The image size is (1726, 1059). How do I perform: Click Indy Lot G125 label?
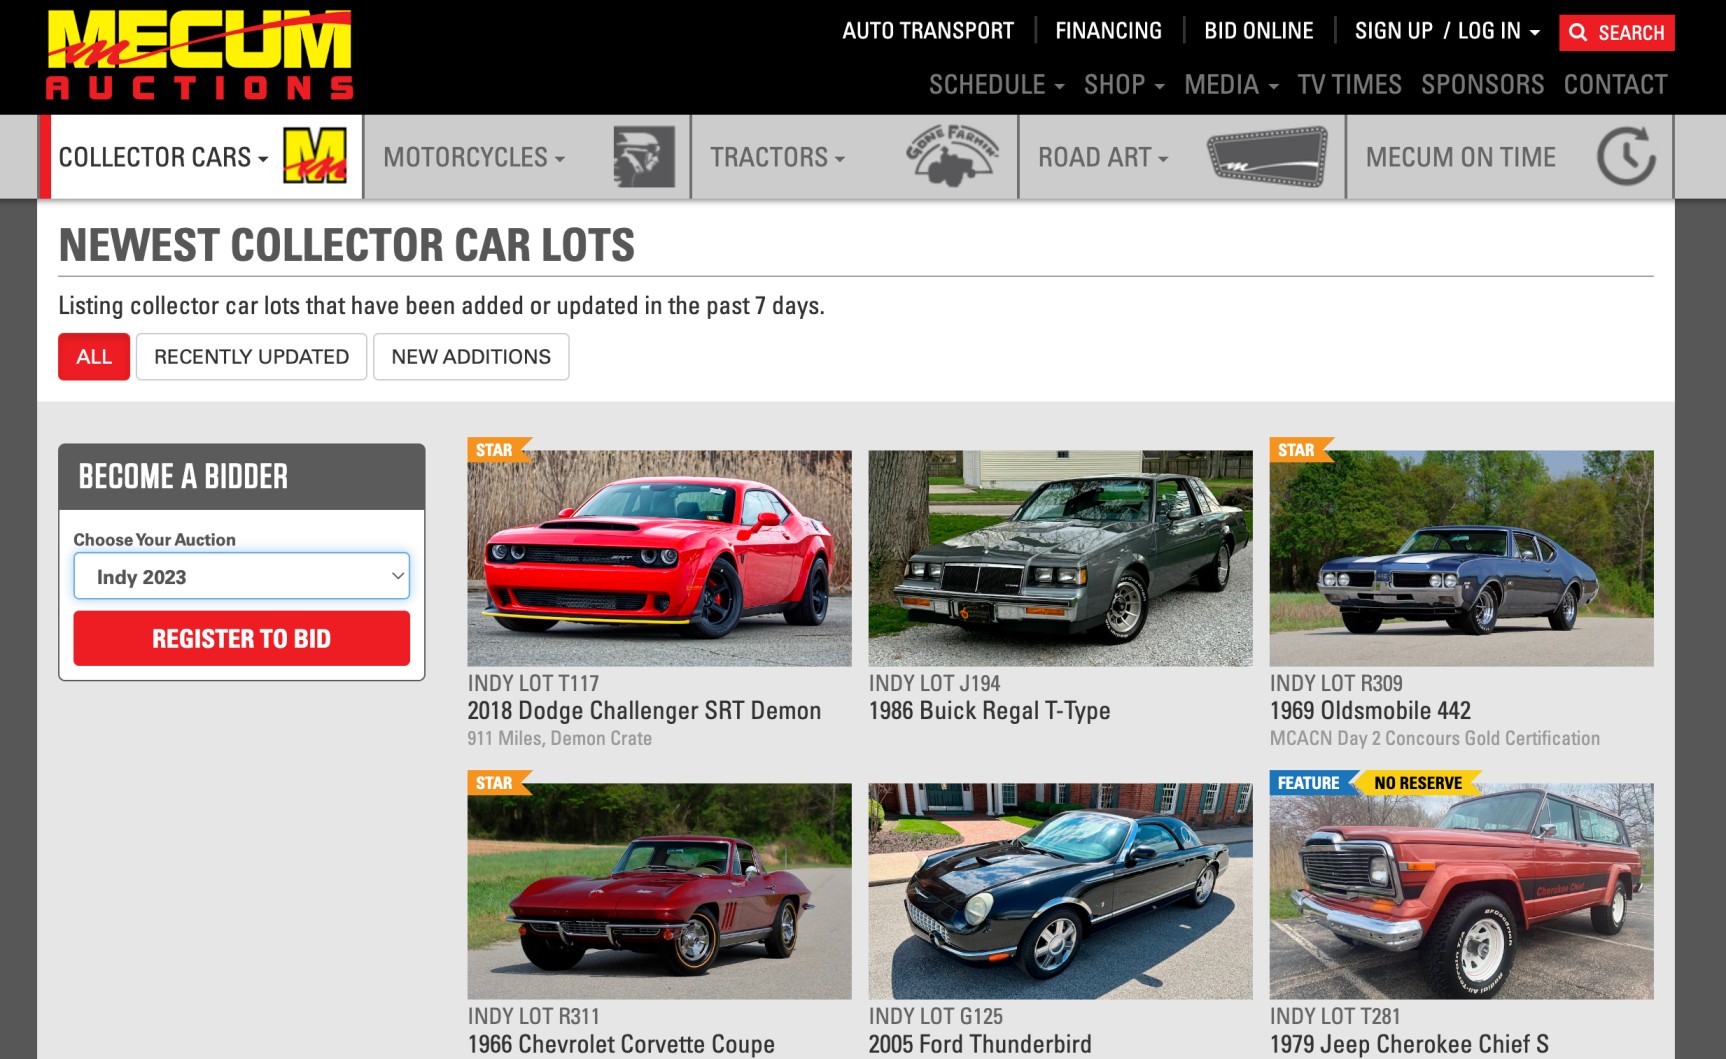935,1016
